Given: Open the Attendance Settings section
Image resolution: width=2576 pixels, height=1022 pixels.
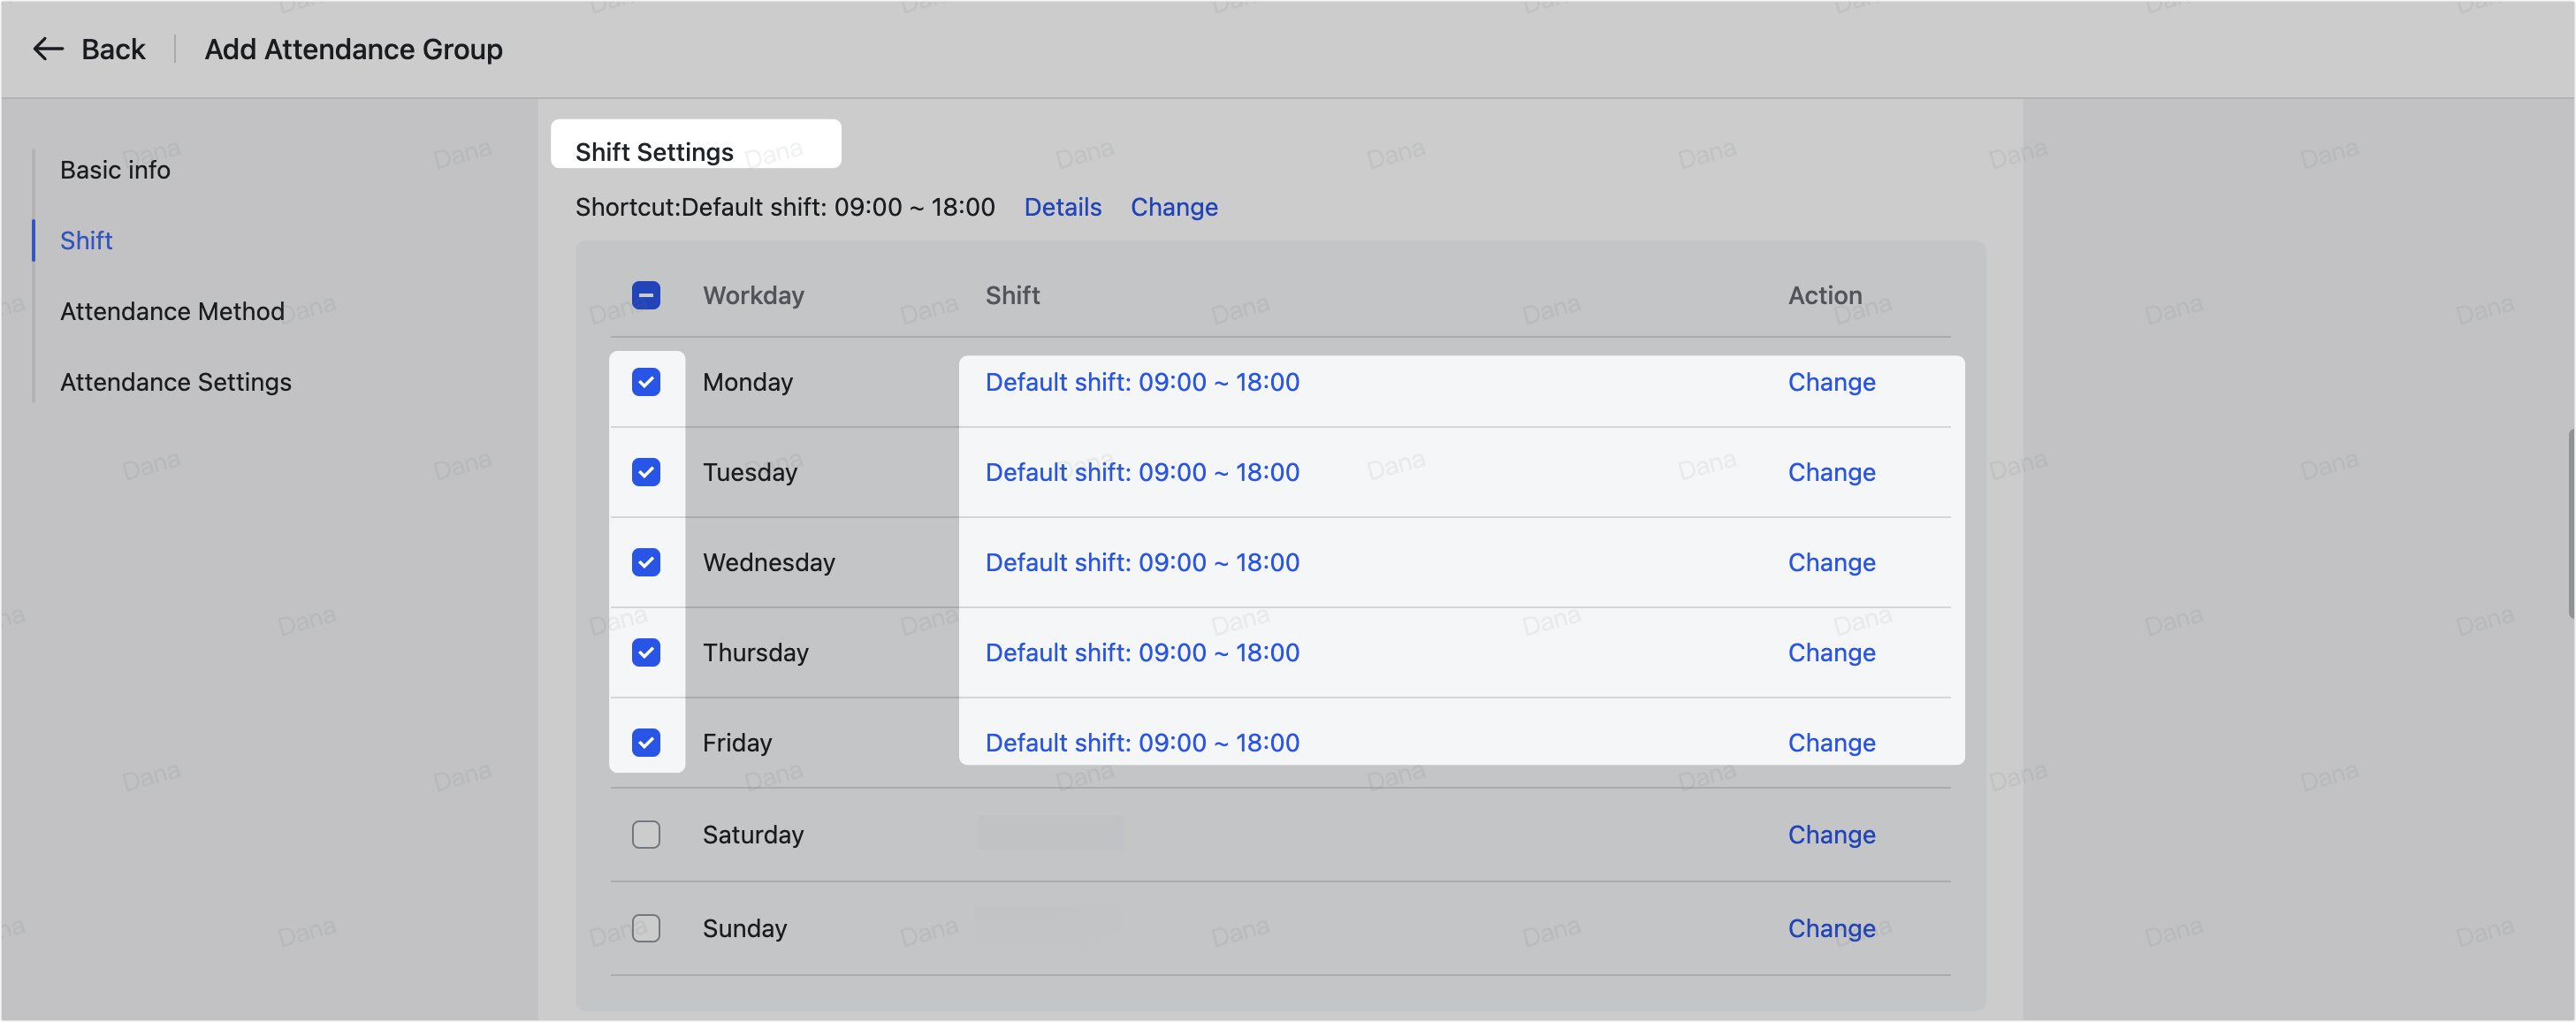Looking at the screenshot, I should click(175, 381).
